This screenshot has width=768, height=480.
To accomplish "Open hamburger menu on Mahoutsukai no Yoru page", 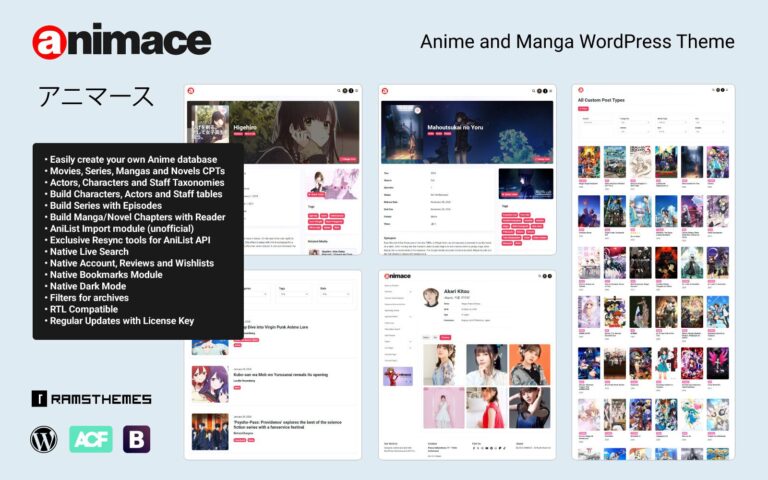I will click(551, 91).
